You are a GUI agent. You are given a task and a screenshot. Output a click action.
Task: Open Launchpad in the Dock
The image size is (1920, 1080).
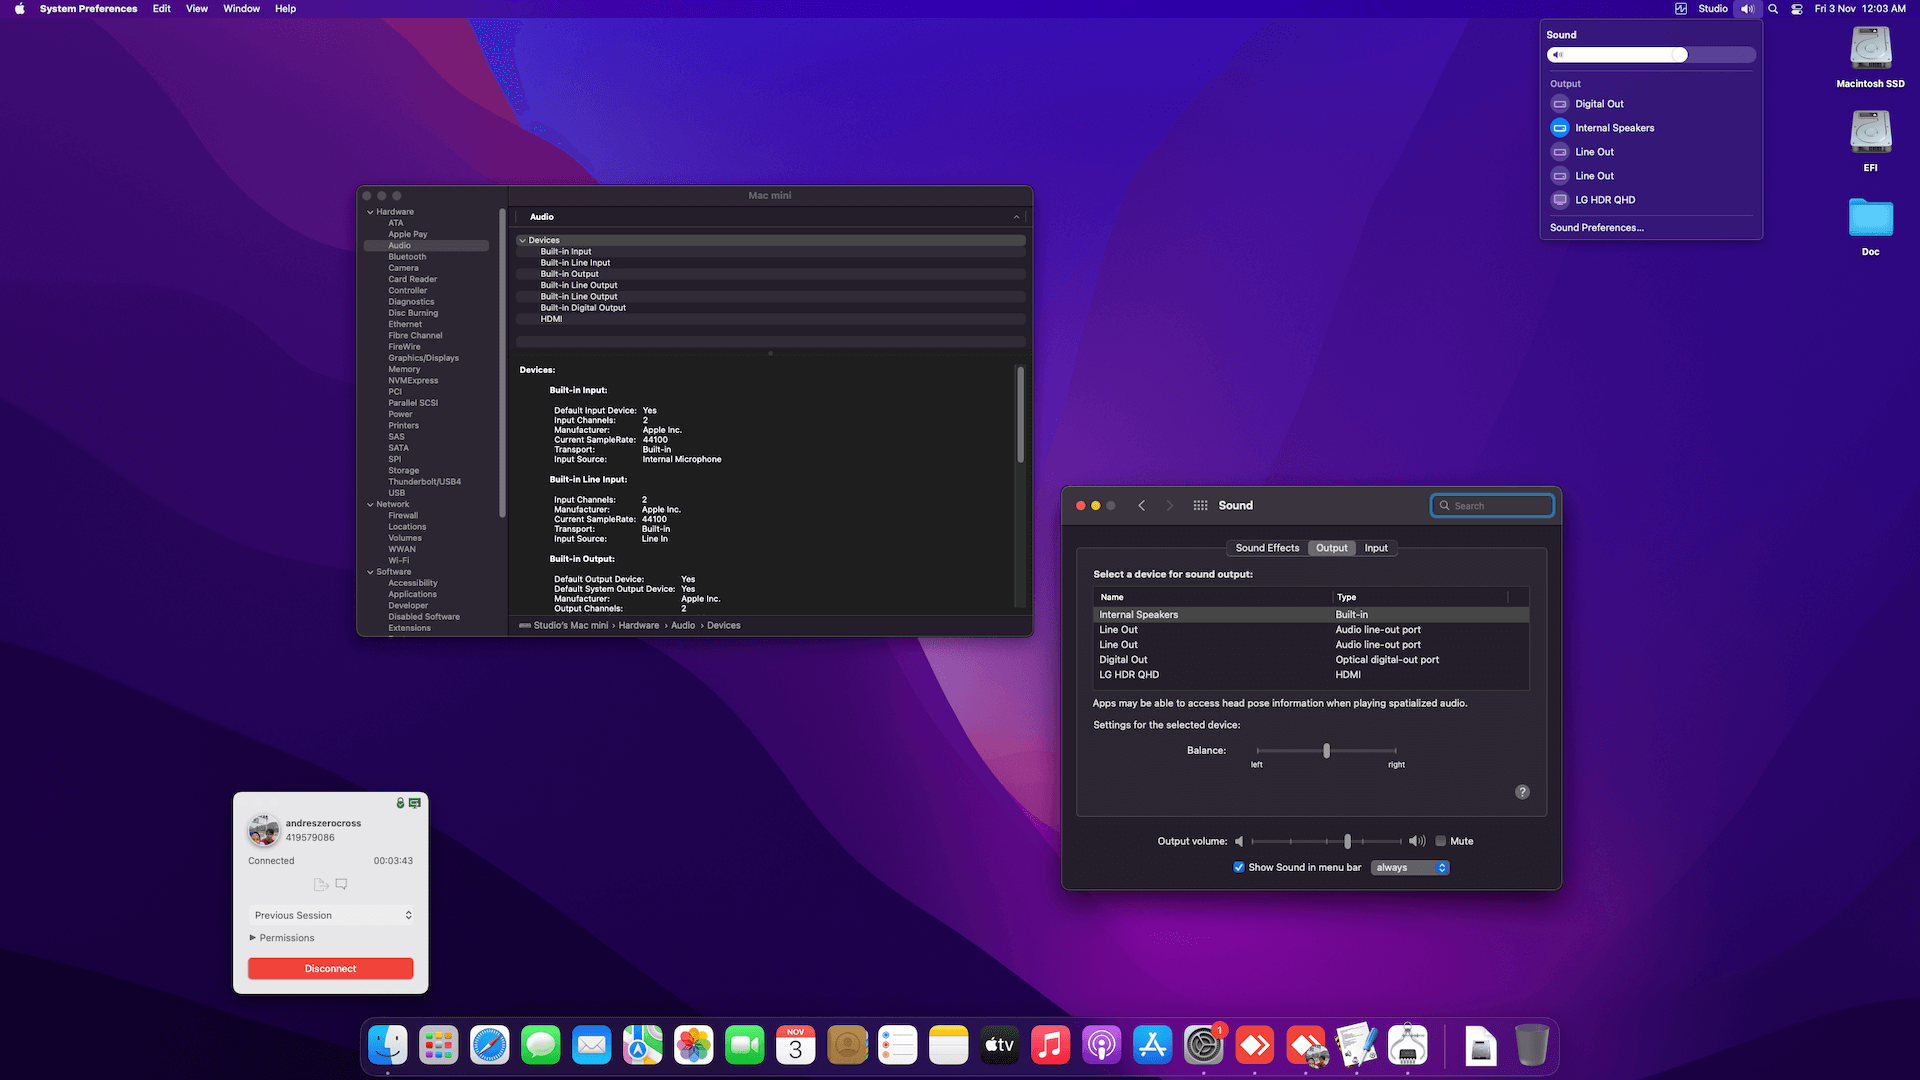tap(439, 1046)
